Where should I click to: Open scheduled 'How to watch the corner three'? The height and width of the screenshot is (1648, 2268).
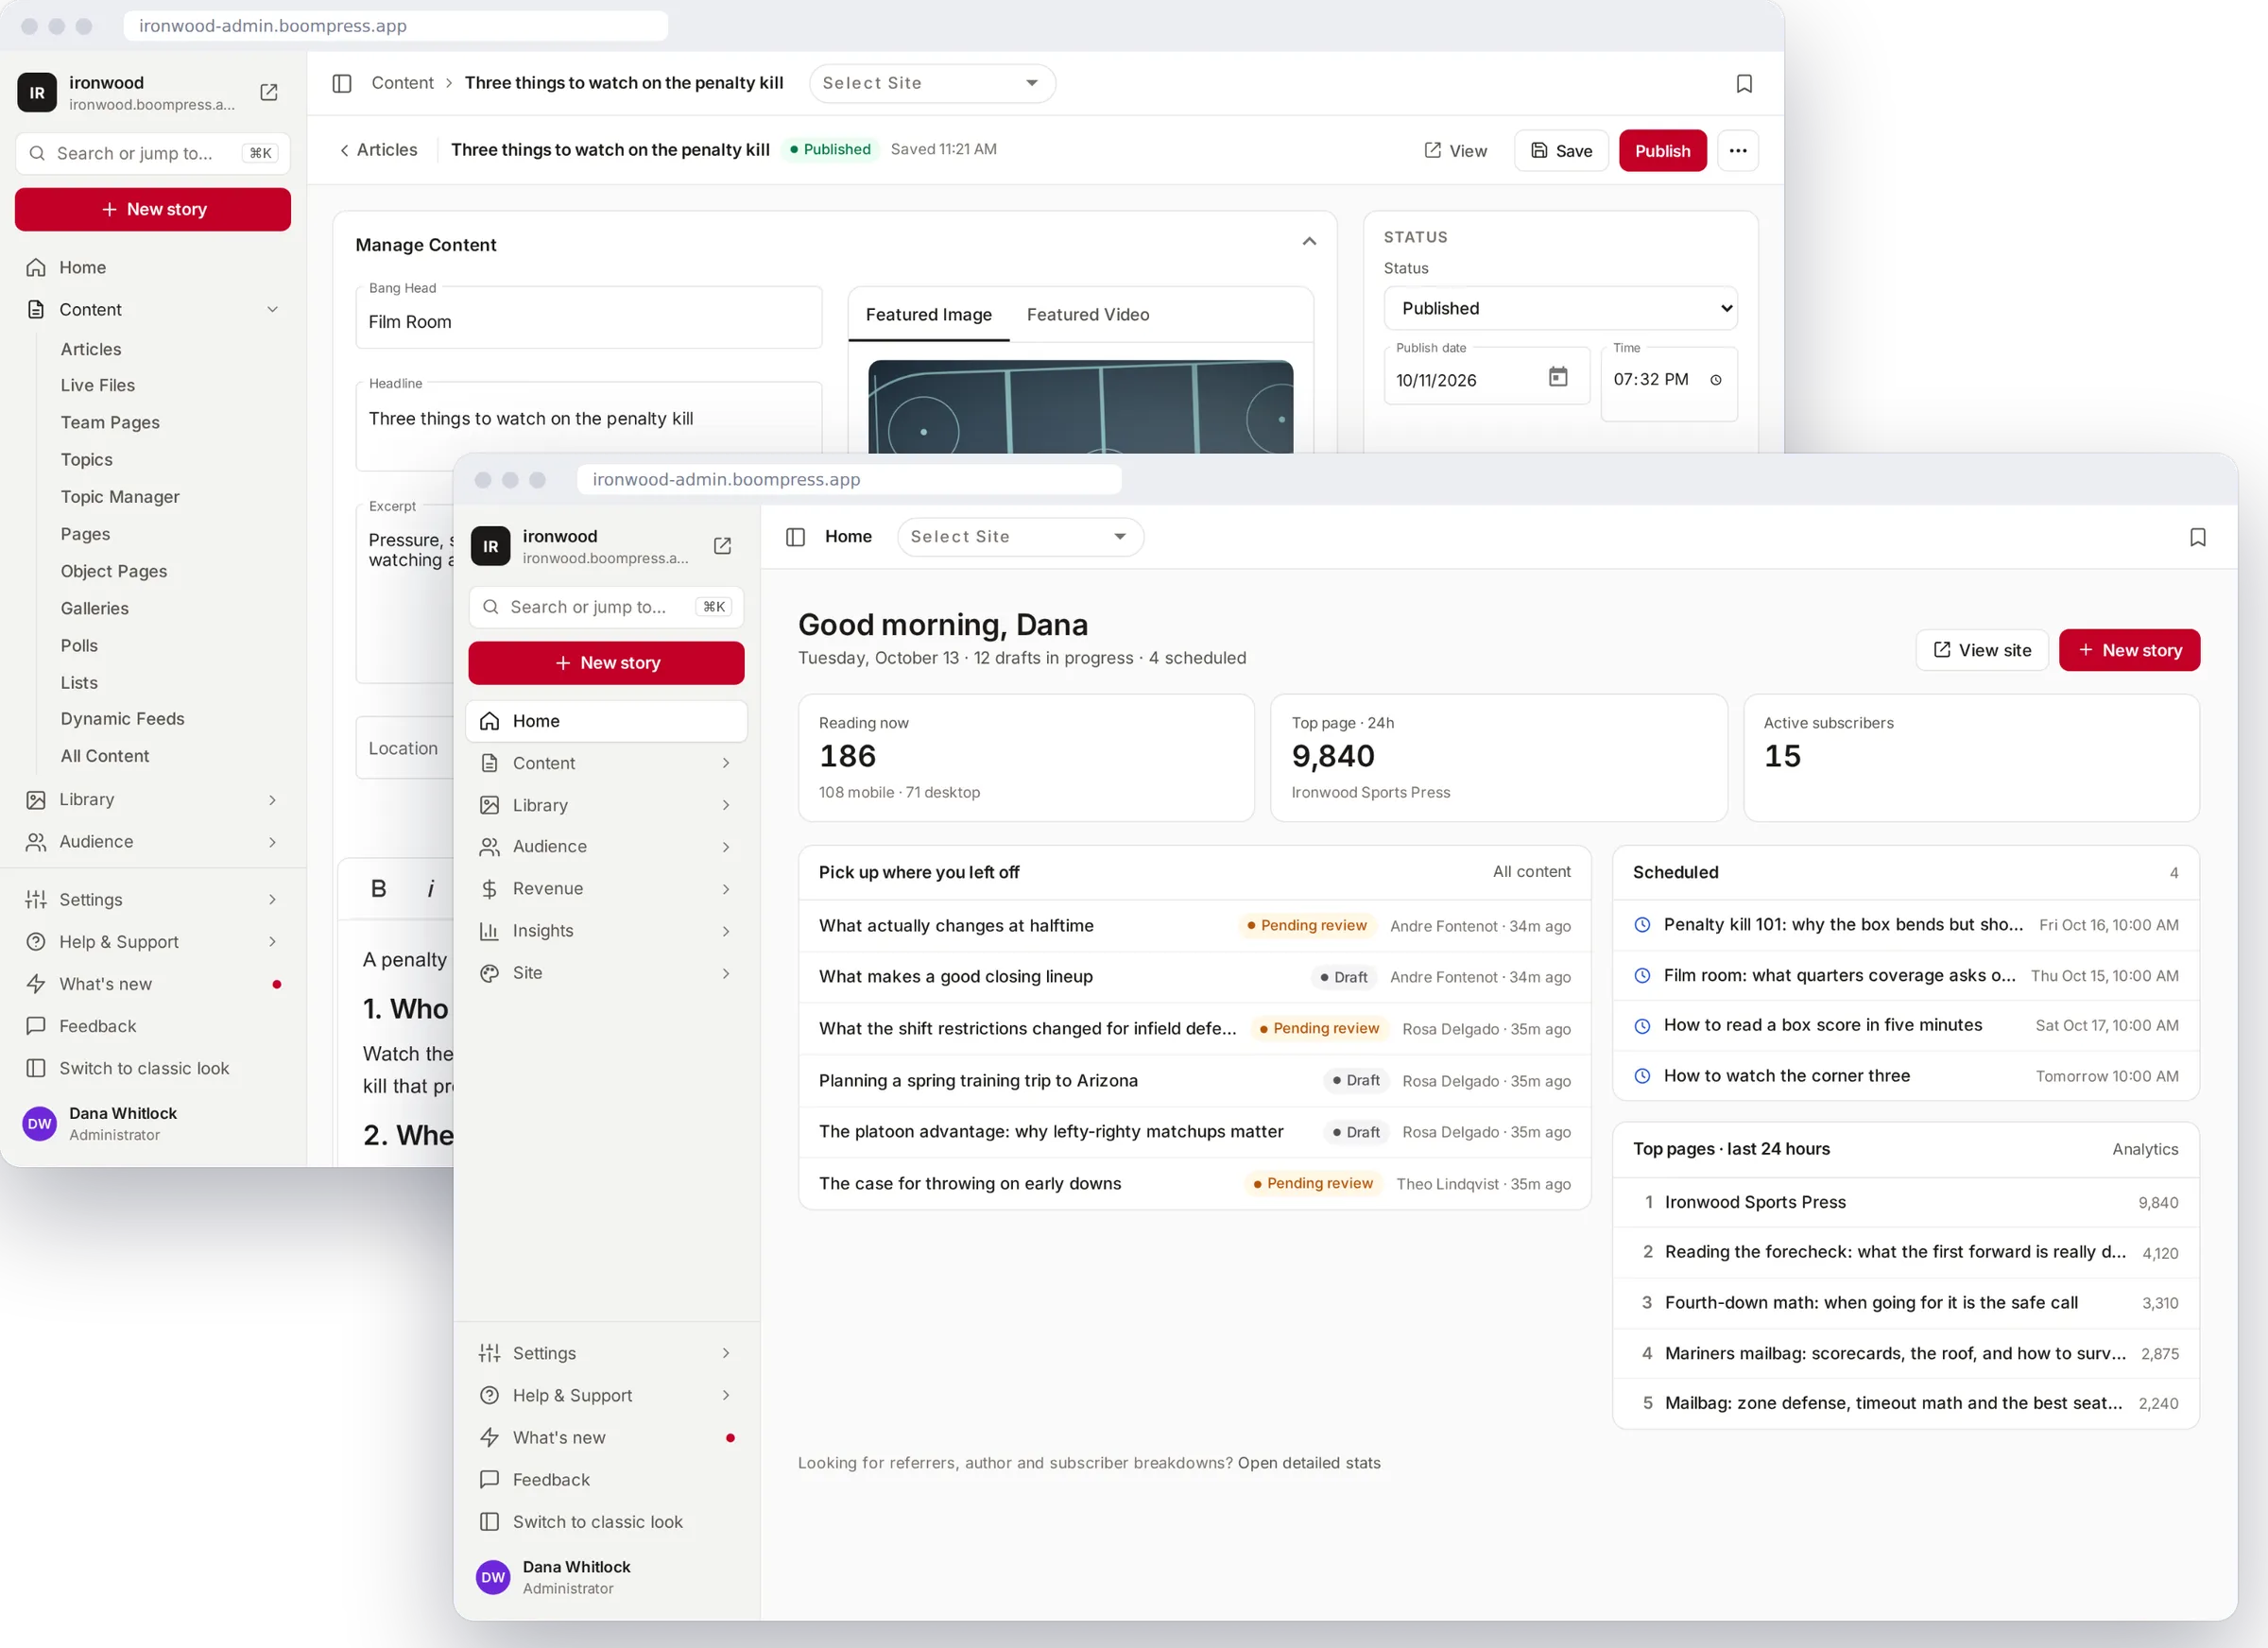pos(1905,1076)
